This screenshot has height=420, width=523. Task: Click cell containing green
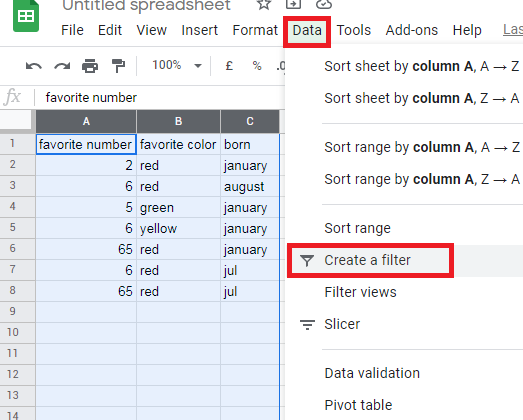178,207
